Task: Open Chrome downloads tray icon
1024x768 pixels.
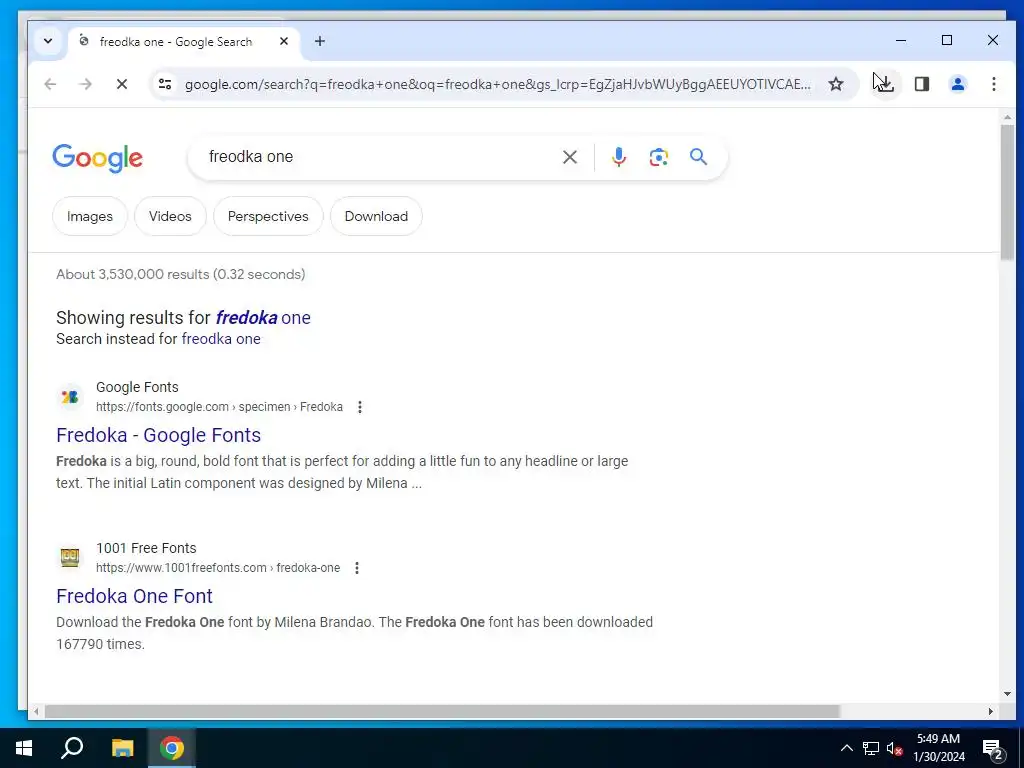Action: [x=885, y=84]
